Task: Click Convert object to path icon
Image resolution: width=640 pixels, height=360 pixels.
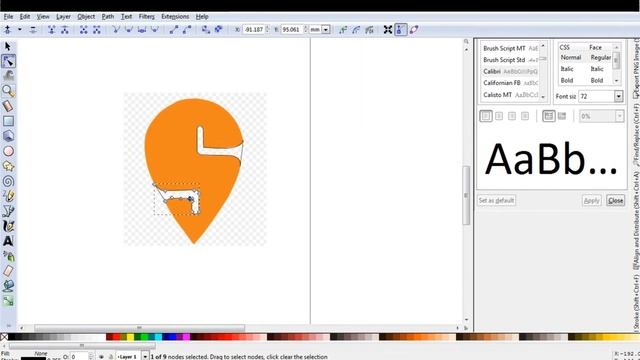Action: [x=206, y=29]
